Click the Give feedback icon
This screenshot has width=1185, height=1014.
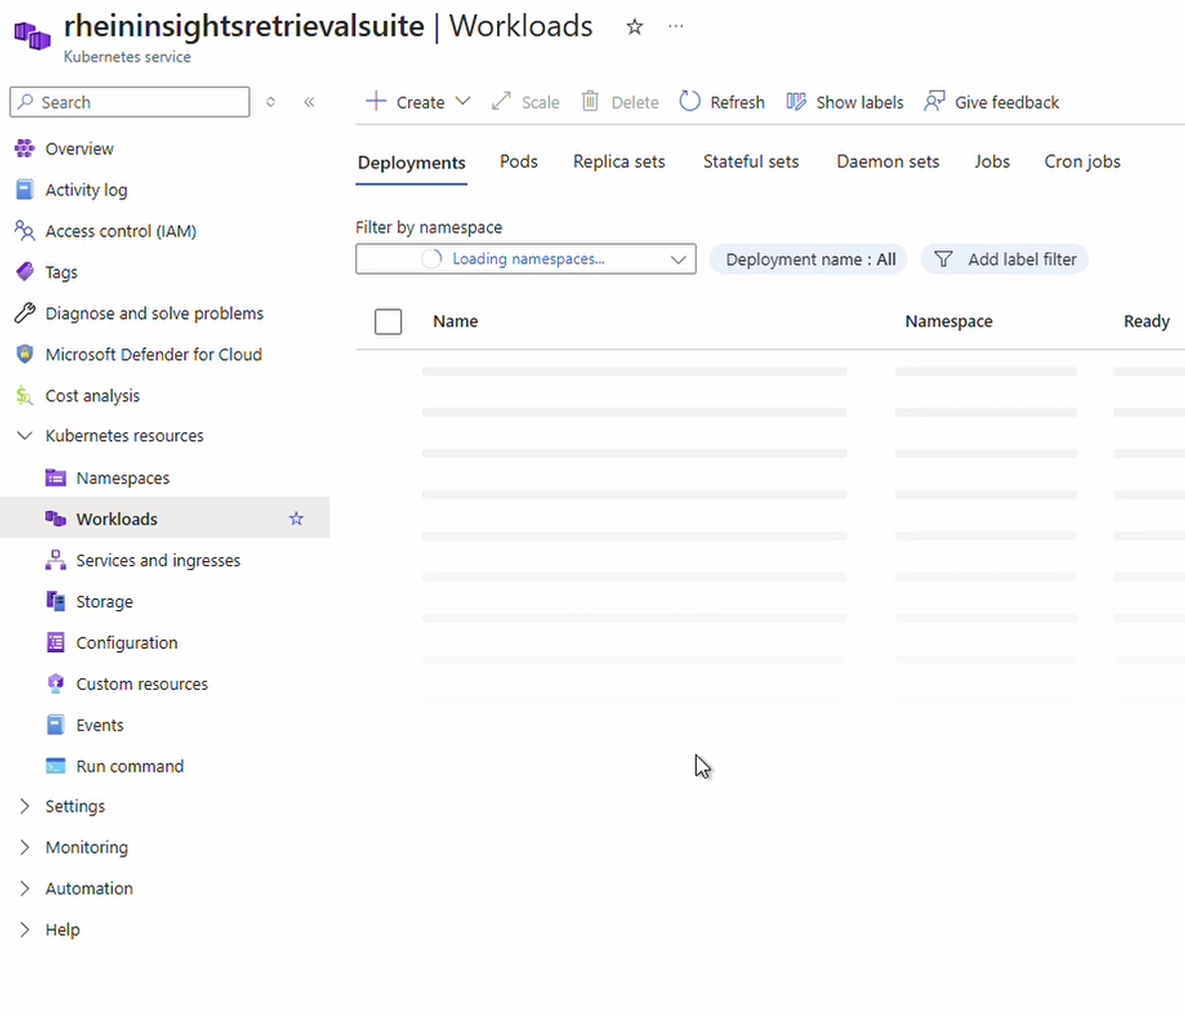[x=935, y=101]
